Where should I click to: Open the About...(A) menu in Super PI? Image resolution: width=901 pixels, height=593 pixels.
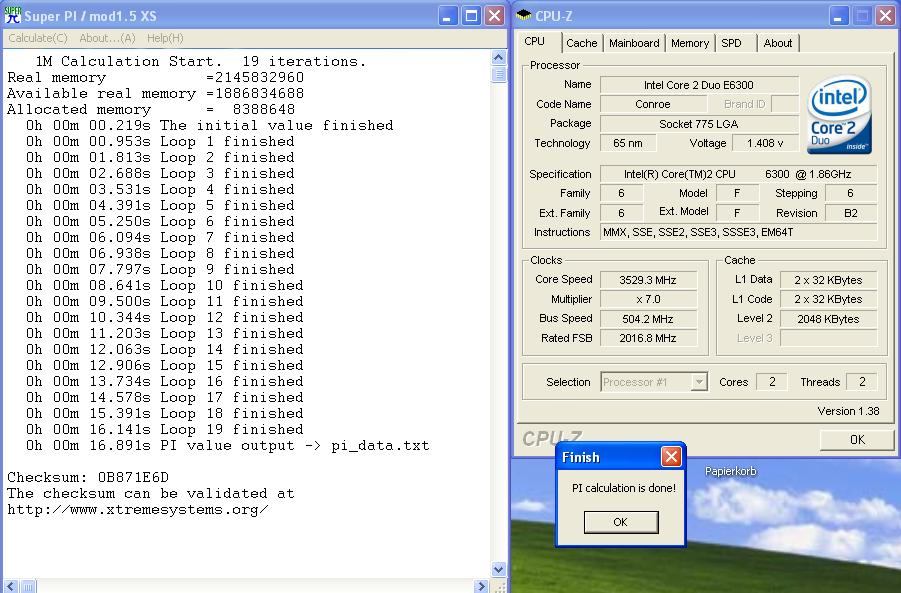pos(107,38)
